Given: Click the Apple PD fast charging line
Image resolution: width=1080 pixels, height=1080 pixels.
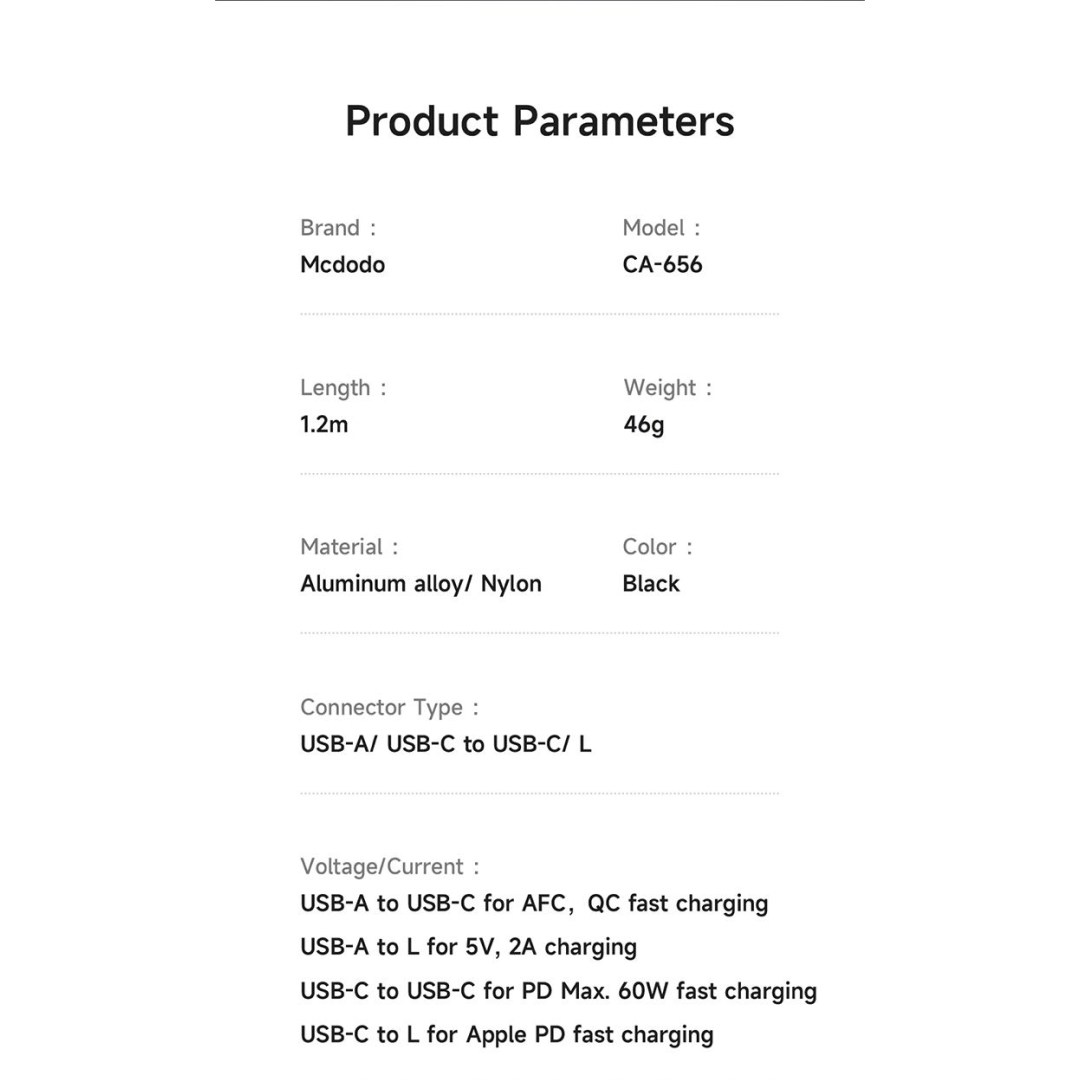Looking at the screenshot, I should tap(507, 1035).
